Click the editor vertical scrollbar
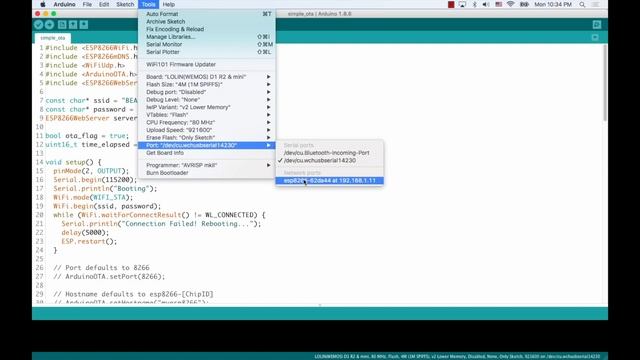 click(x=604, y=83)
